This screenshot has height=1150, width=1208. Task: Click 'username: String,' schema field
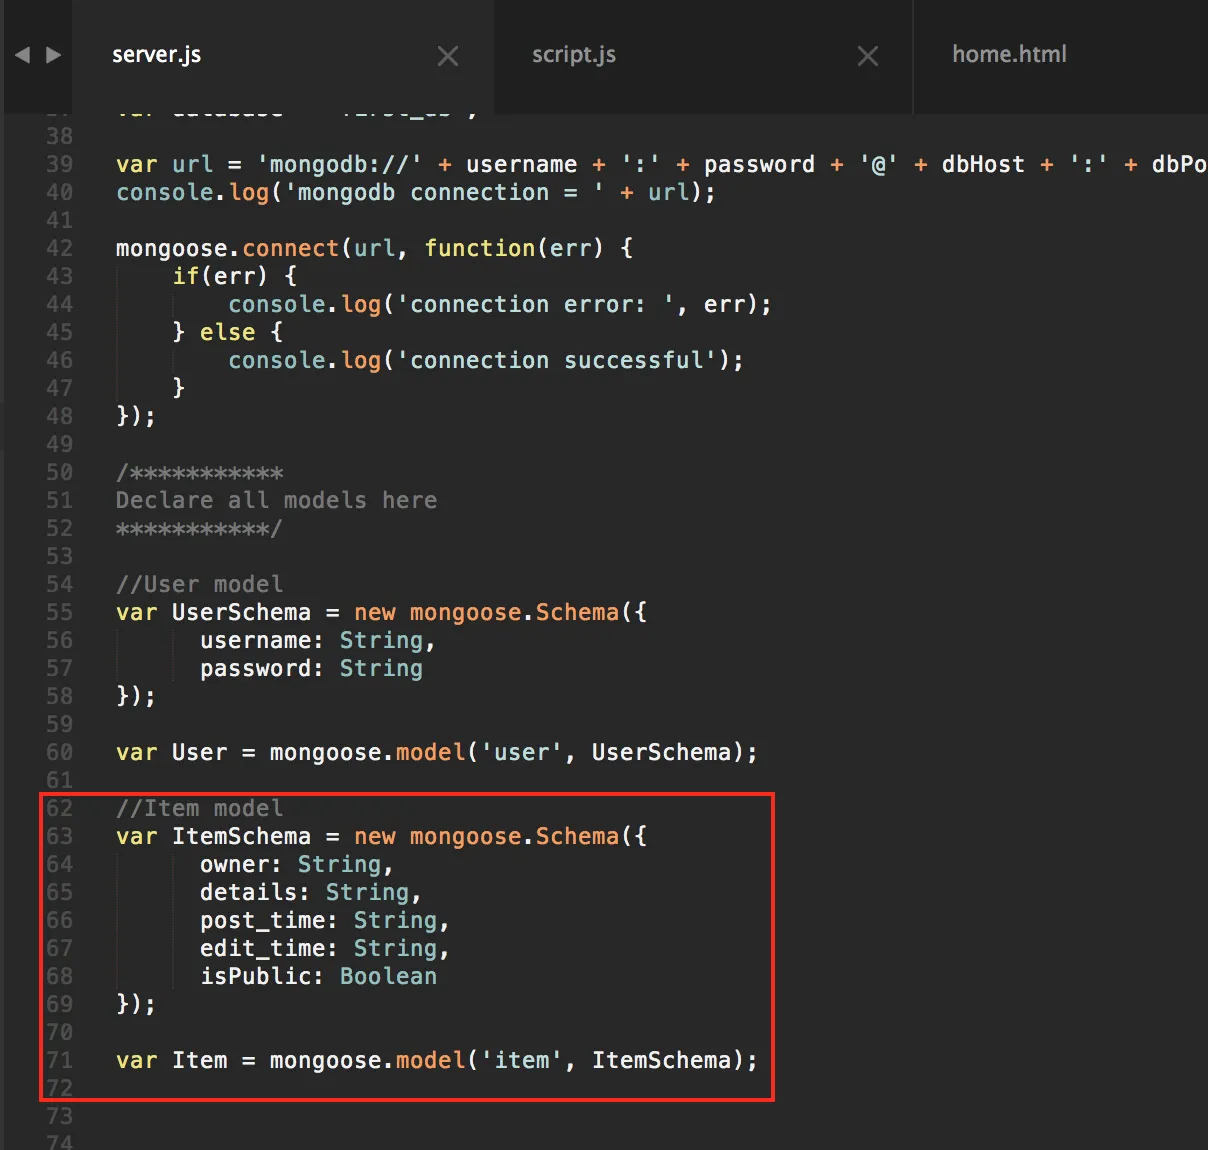pyautogui.click(x=318, y=640)
